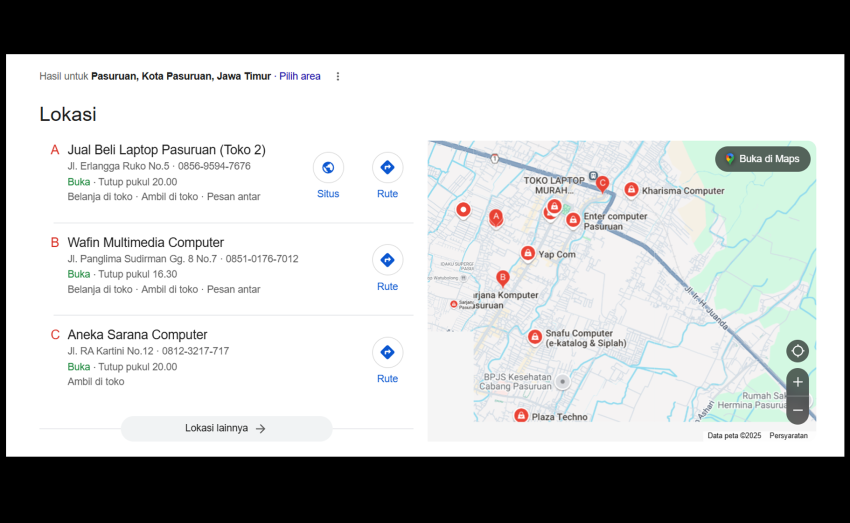Screen dimensions: 850x523
Task: Click the address text Jl. Erlangga Ruko No.5
Action: [118, 166]
